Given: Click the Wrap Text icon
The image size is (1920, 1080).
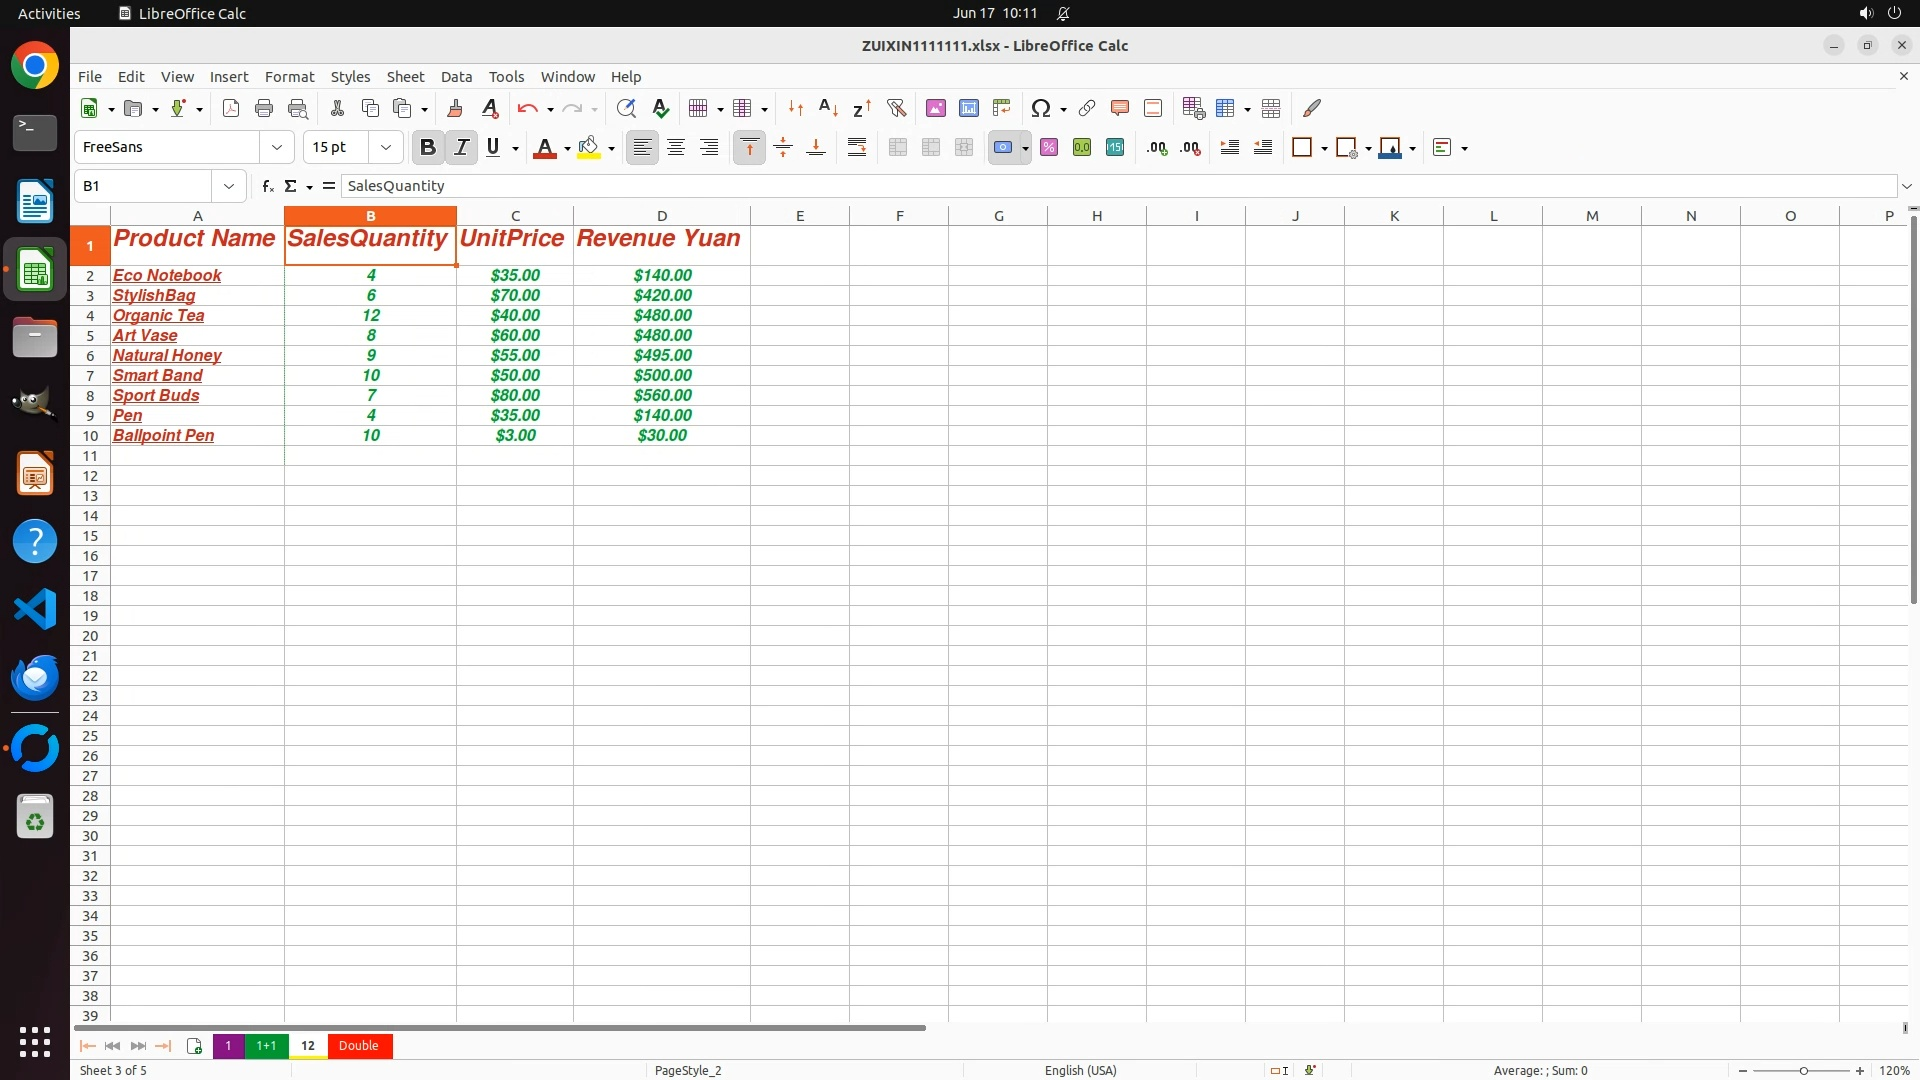Looking at the screenshot, I should [857, 147].
